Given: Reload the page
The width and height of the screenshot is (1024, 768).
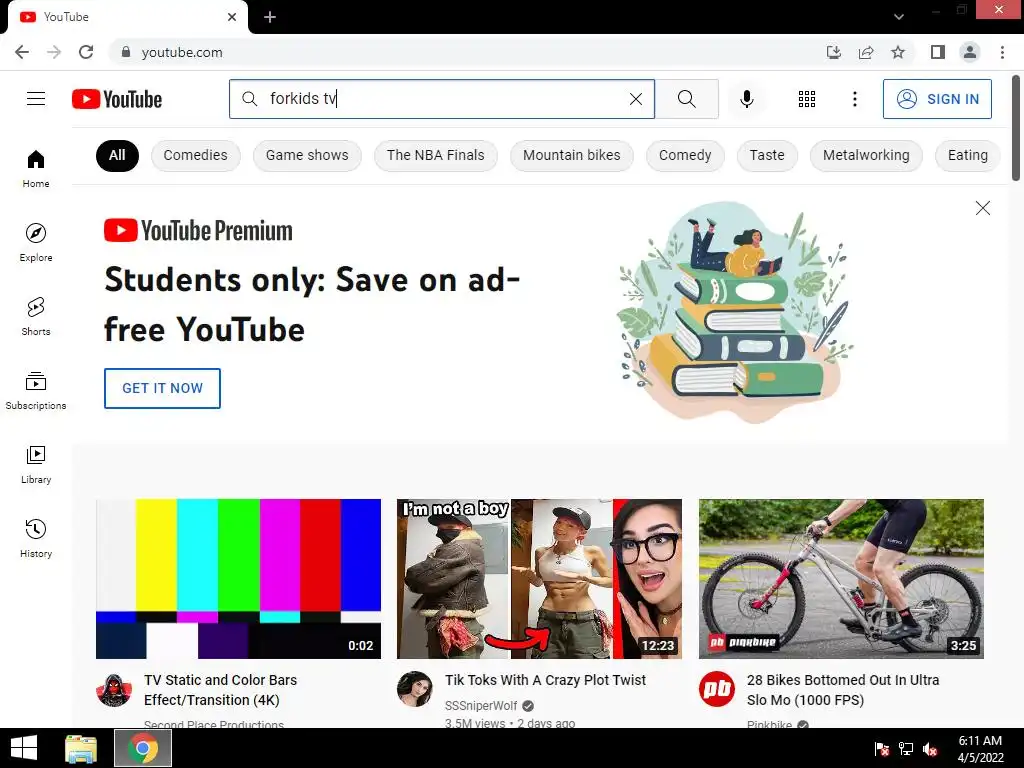Looking at the screenshot, I should click(x=86, y=52).
